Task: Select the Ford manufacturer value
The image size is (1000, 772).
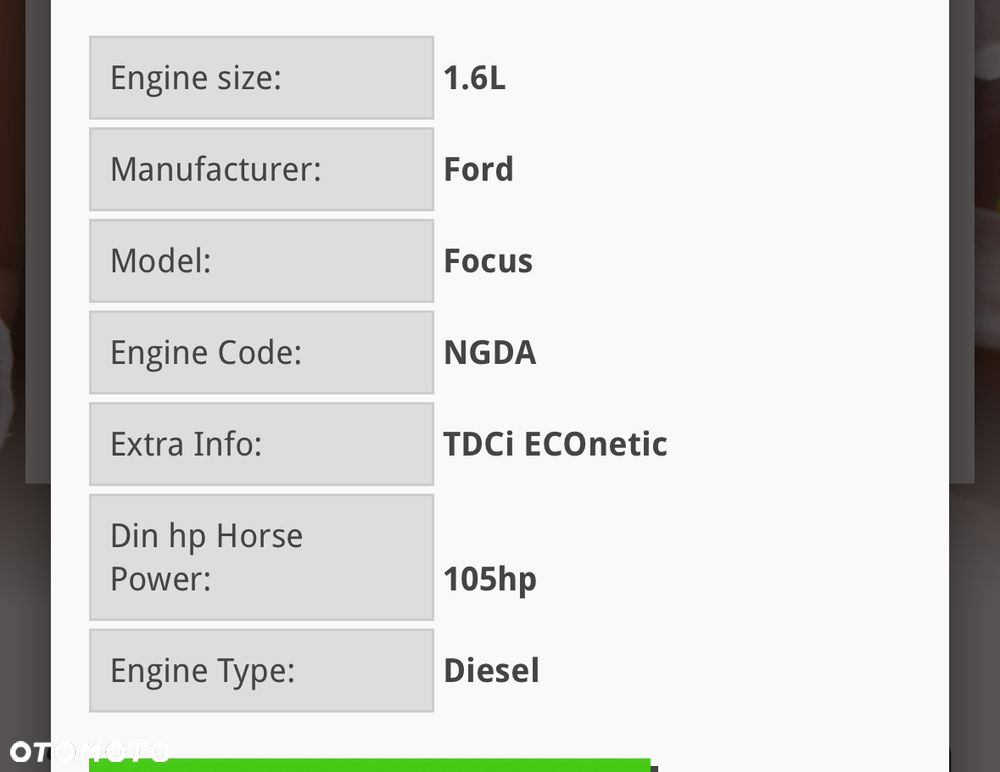Action: click(478, 169)
